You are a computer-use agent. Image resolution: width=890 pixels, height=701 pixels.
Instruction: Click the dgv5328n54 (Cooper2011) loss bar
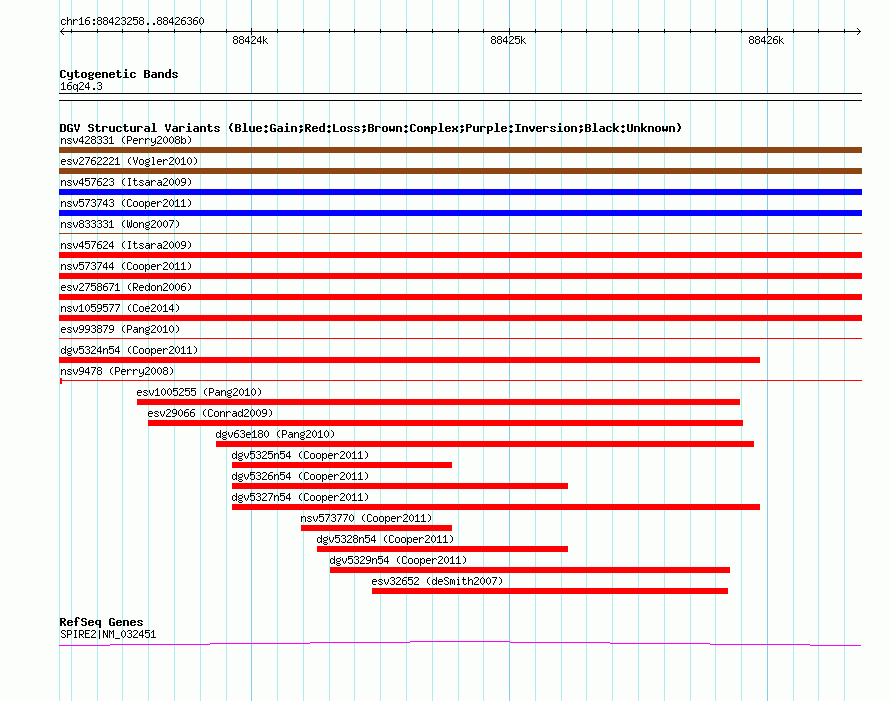click(442, 549)
